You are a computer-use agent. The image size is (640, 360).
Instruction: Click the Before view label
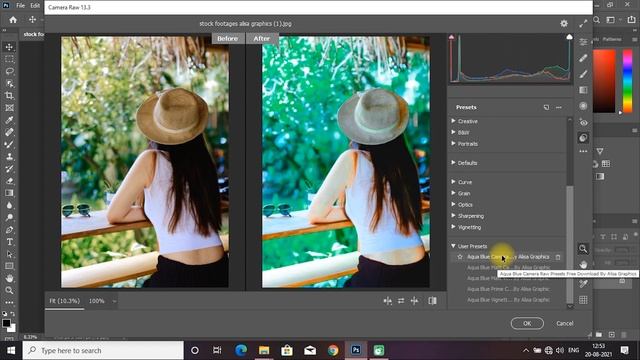[x=227, y=38]
